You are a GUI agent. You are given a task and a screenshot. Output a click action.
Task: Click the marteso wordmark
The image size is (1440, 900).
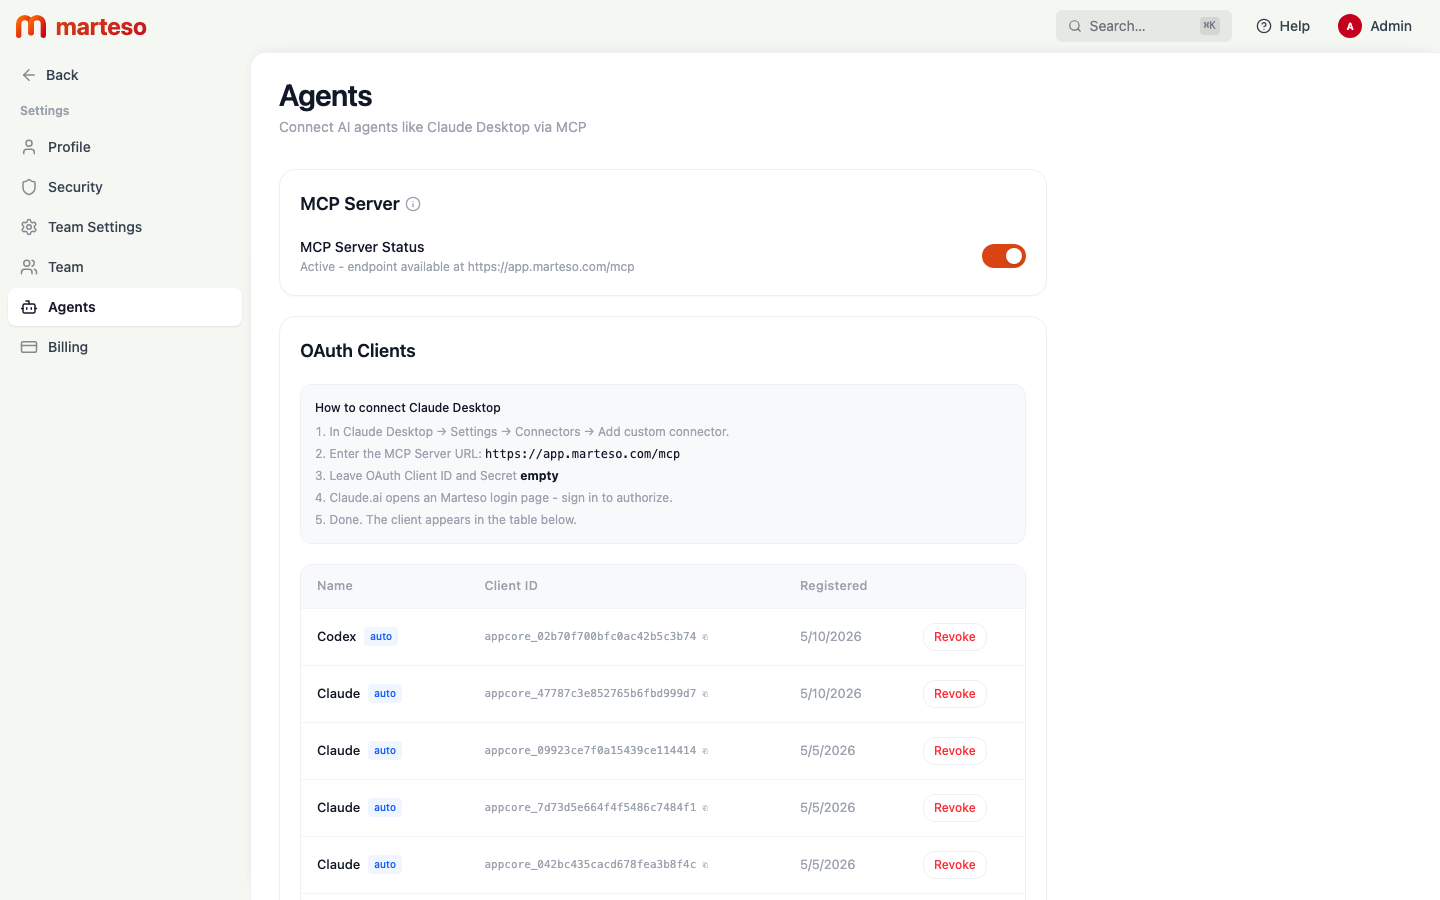pos(101,27)
